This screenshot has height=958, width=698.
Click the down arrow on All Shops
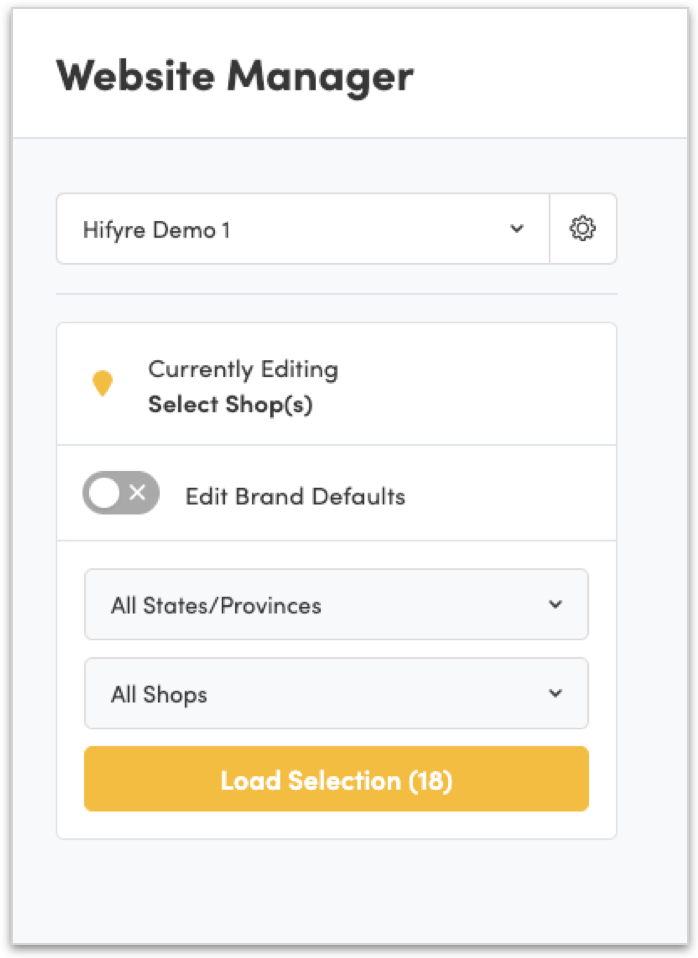click(556, 694)
